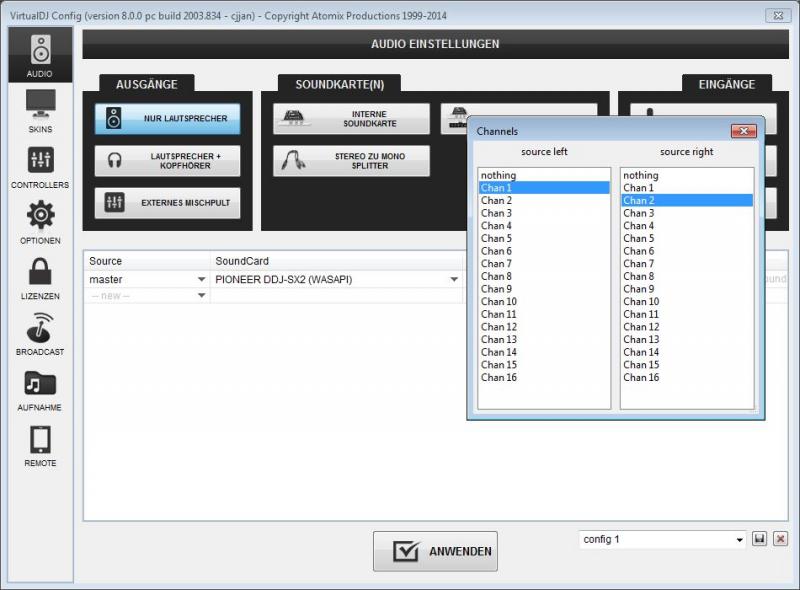Screen dimensions: 800x590
Task: Select Chan 15 in source right list
Action: coord(687,365)
